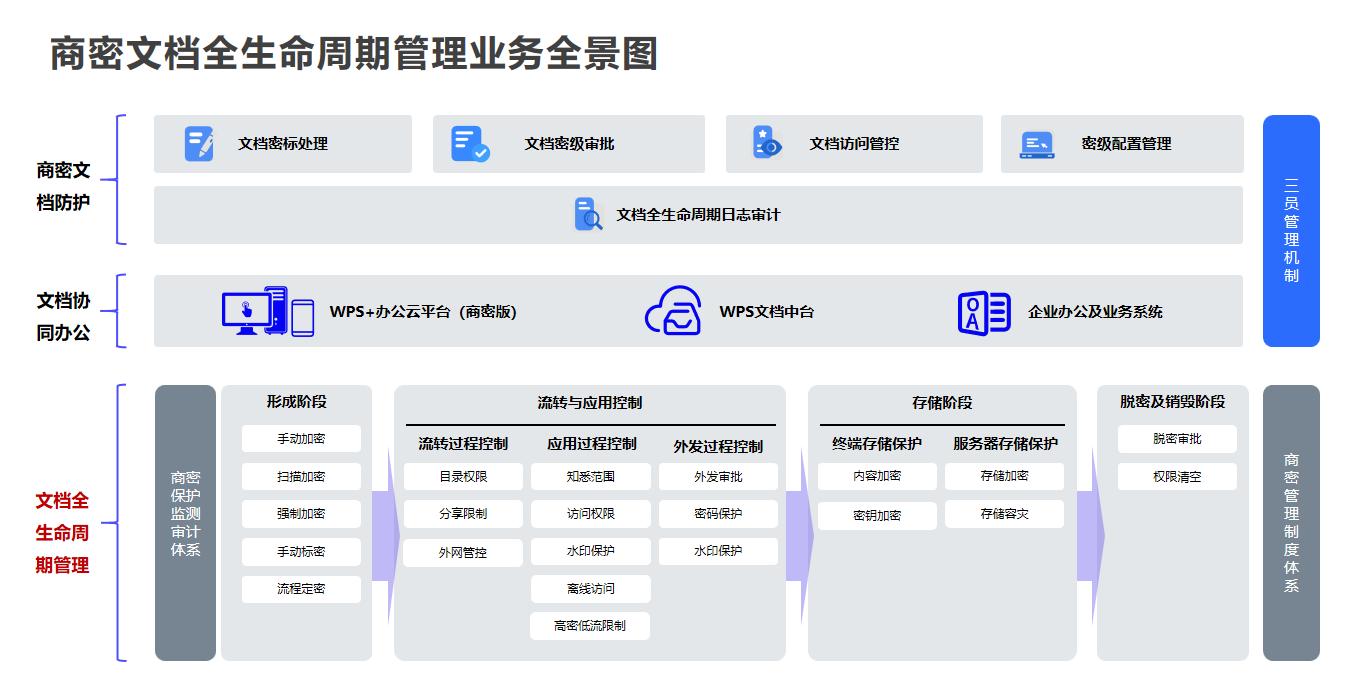Image resolution: width=1362 pixels, height=690 pixels.
Task: Select the 高密低流限制 item
Action: [590, 626]
